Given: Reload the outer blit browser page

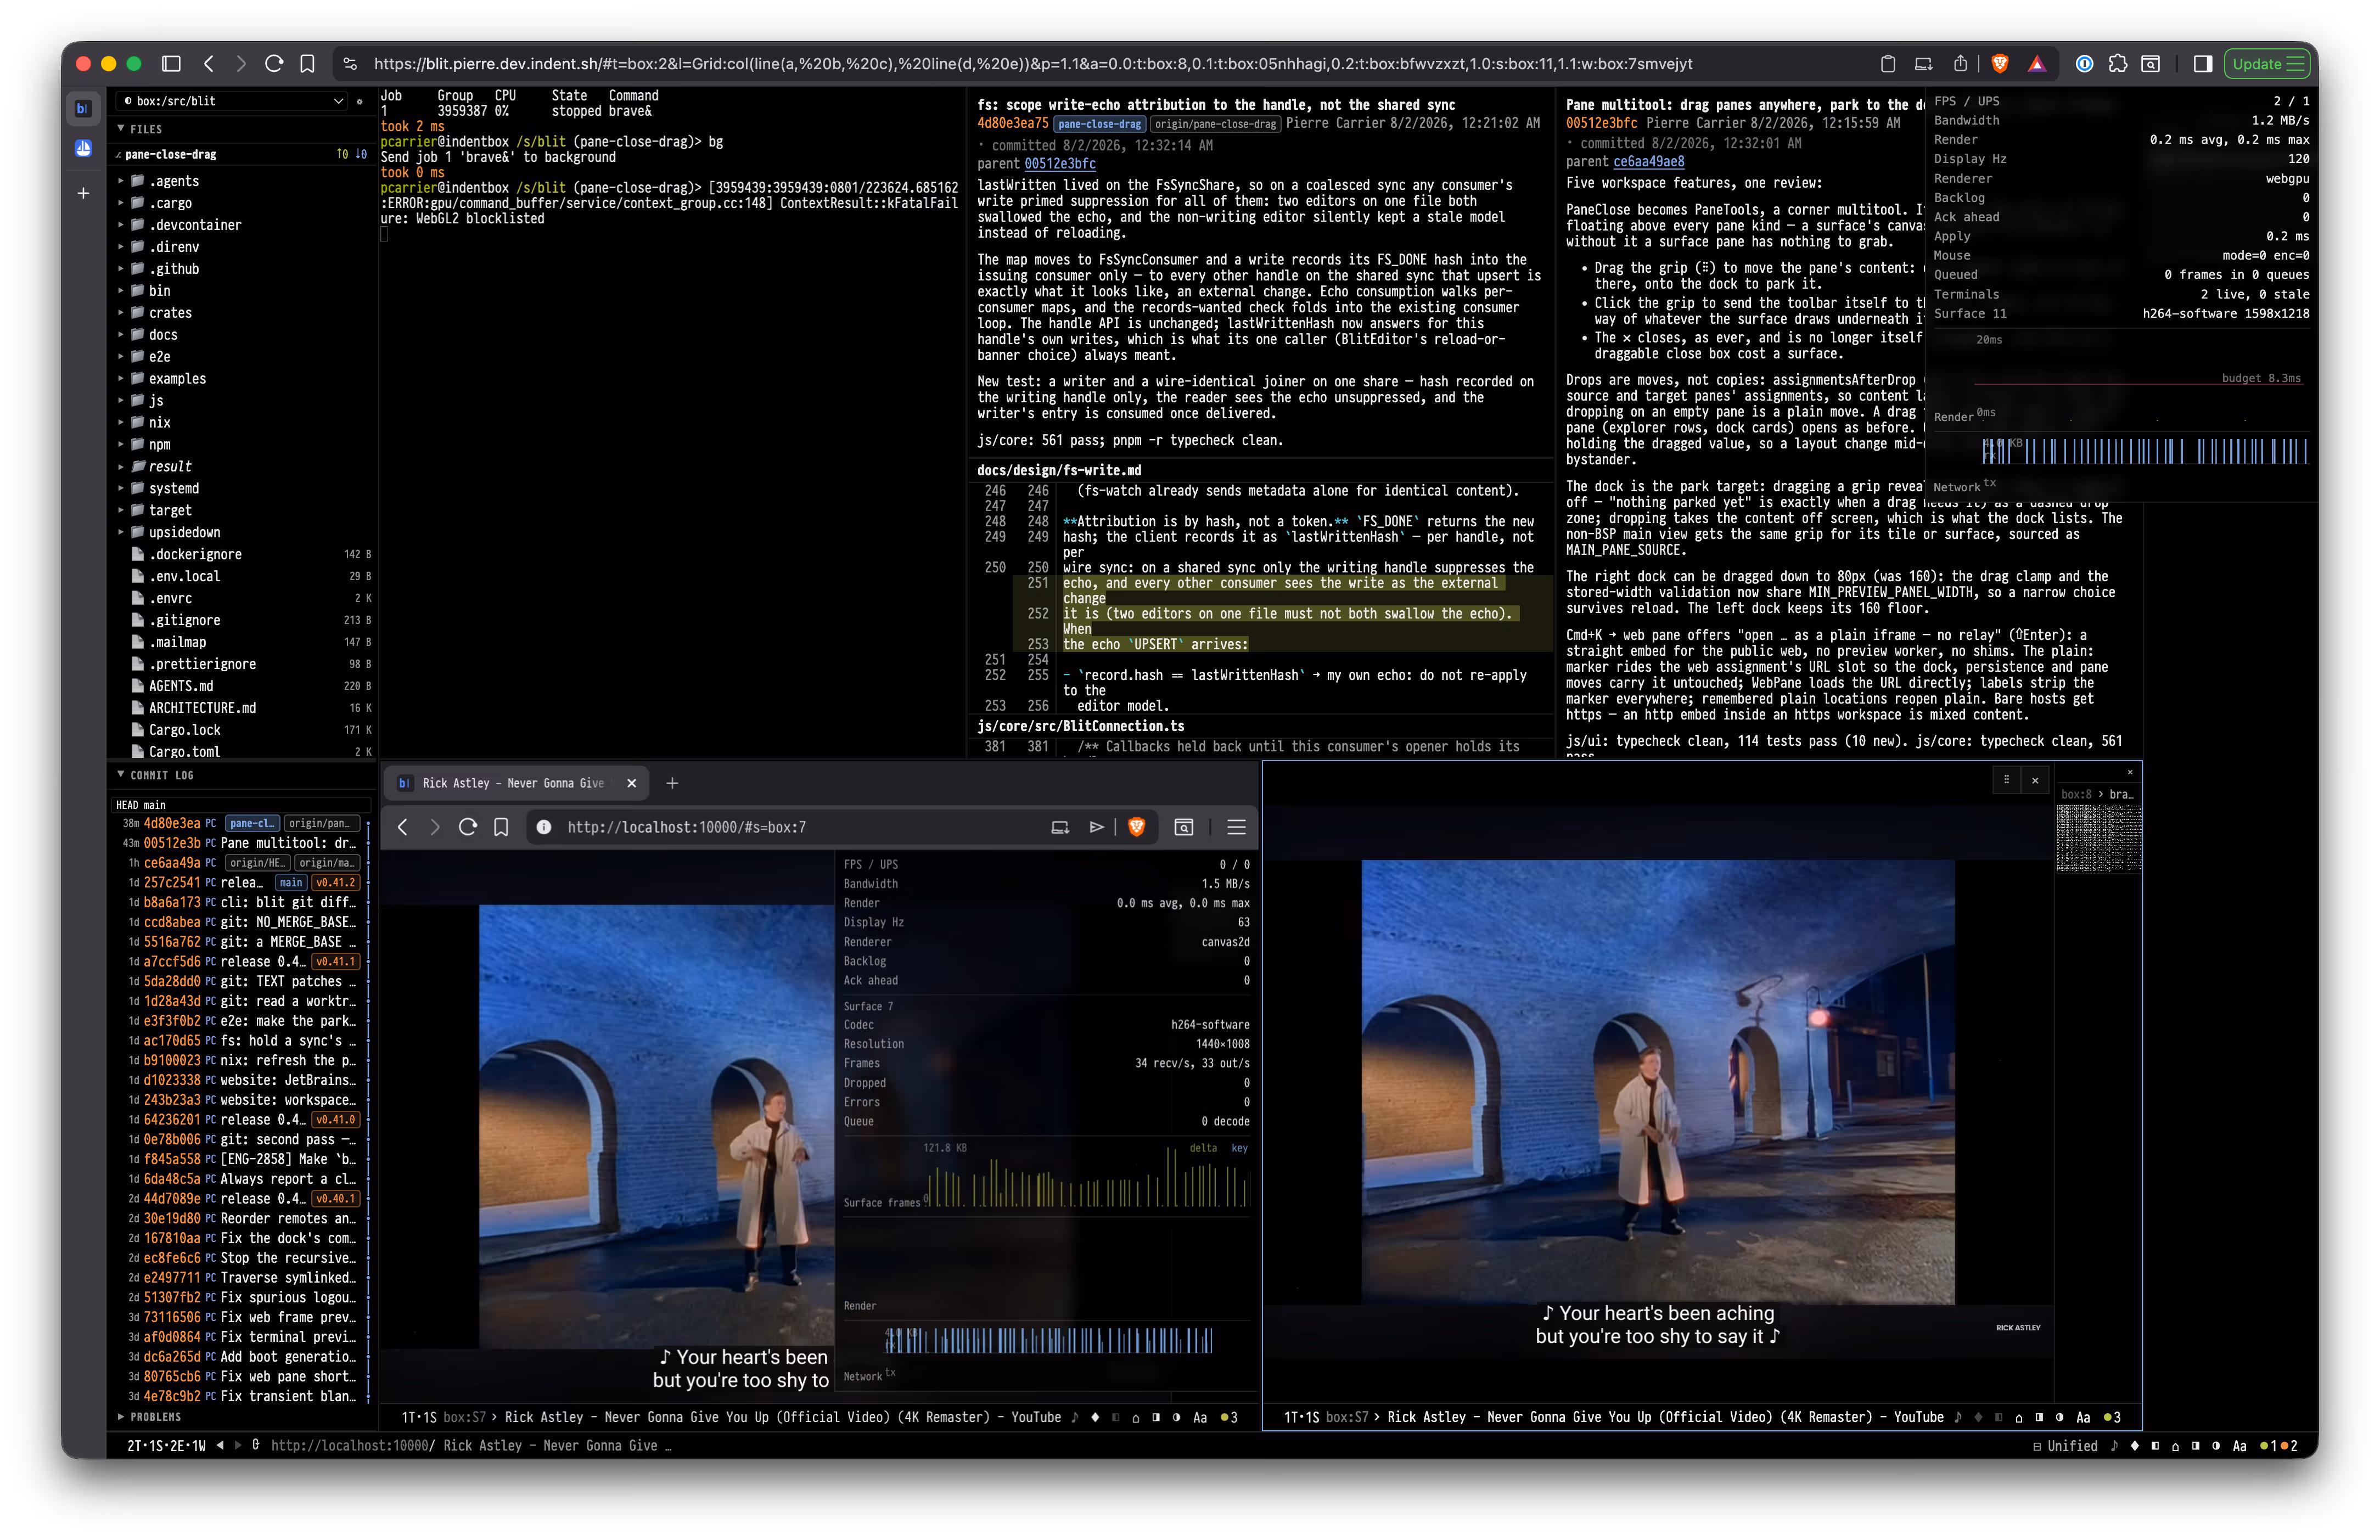Looking at the screenshot, I should (274, 64).
